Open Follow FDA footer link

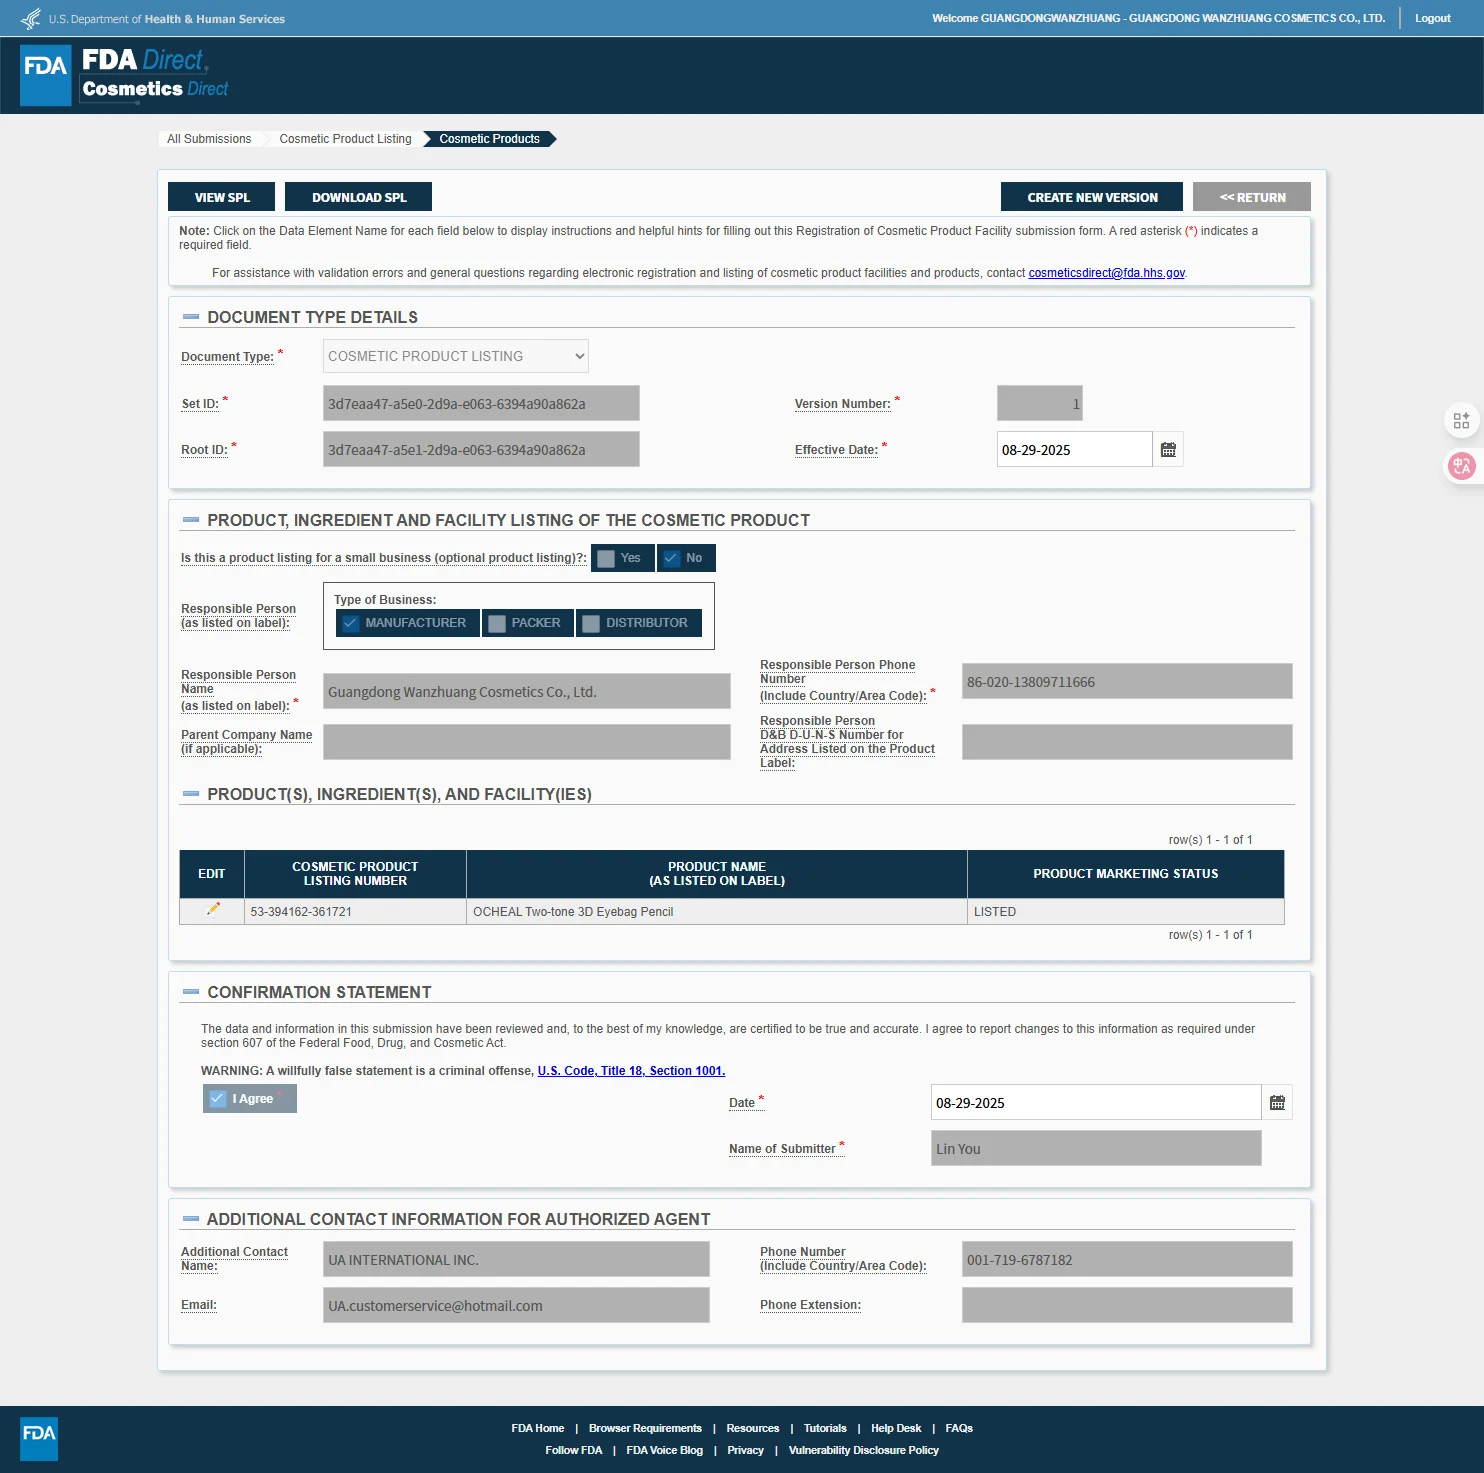coord(574,1450)
